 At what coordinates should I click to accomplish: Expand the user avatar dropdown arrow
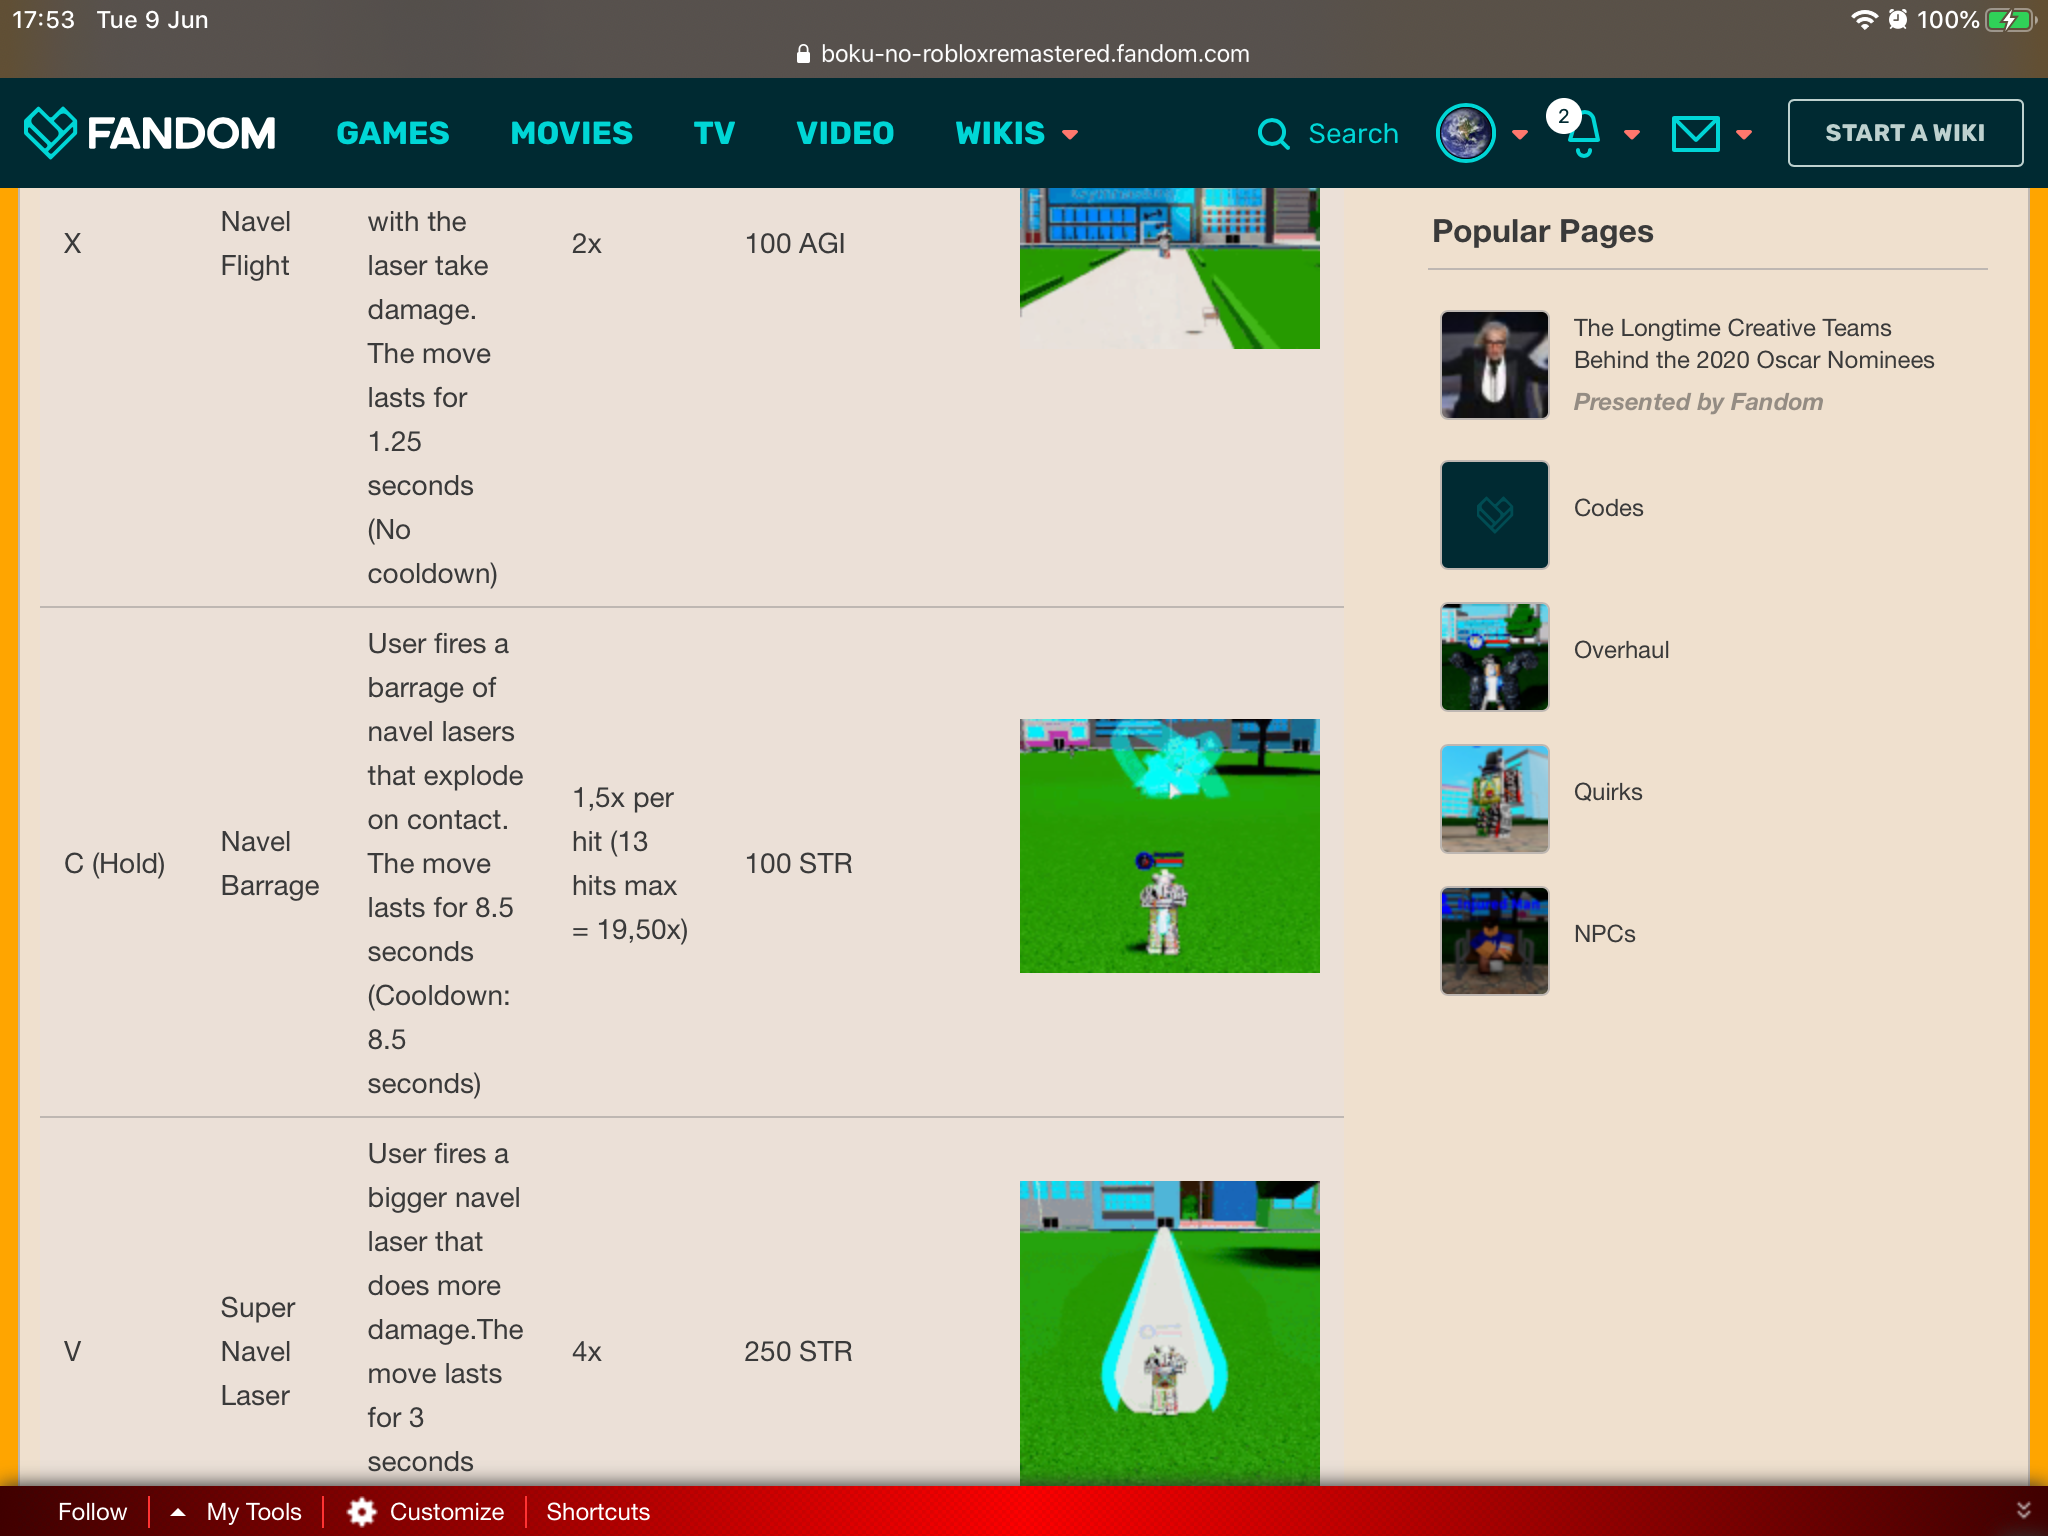pos(1520,134)
